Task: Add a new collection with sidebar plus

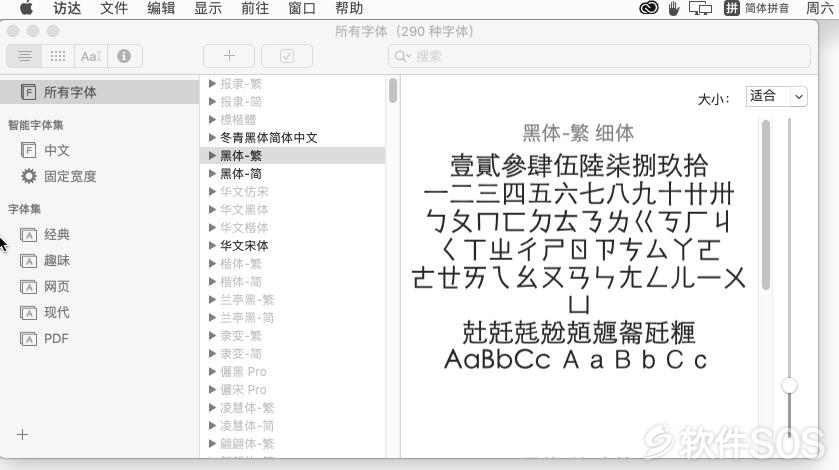Action: (x=22, y=435)
